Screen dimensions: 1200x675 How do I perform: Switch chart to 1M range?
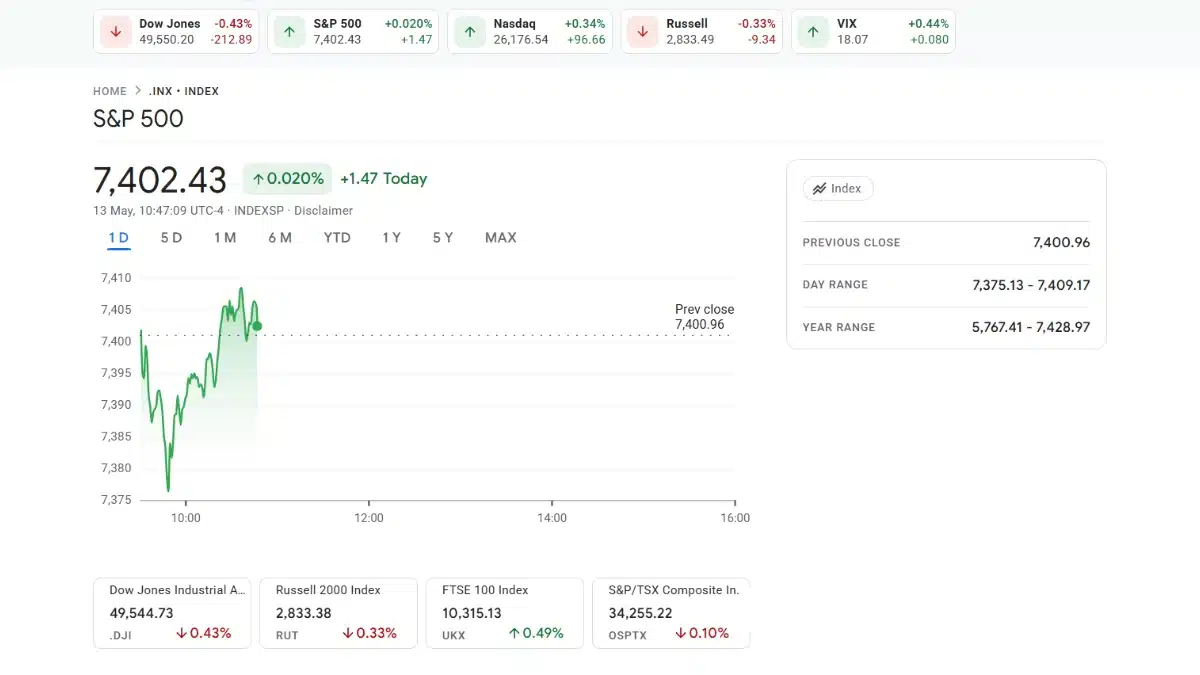point(225,238)
